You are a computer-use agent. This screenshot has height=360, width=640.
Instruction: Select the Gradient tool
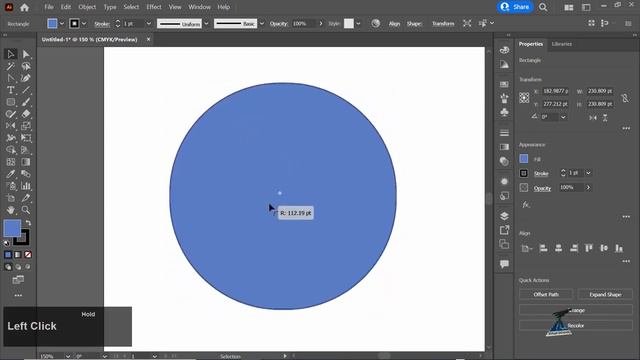click(x=26, y=162)
